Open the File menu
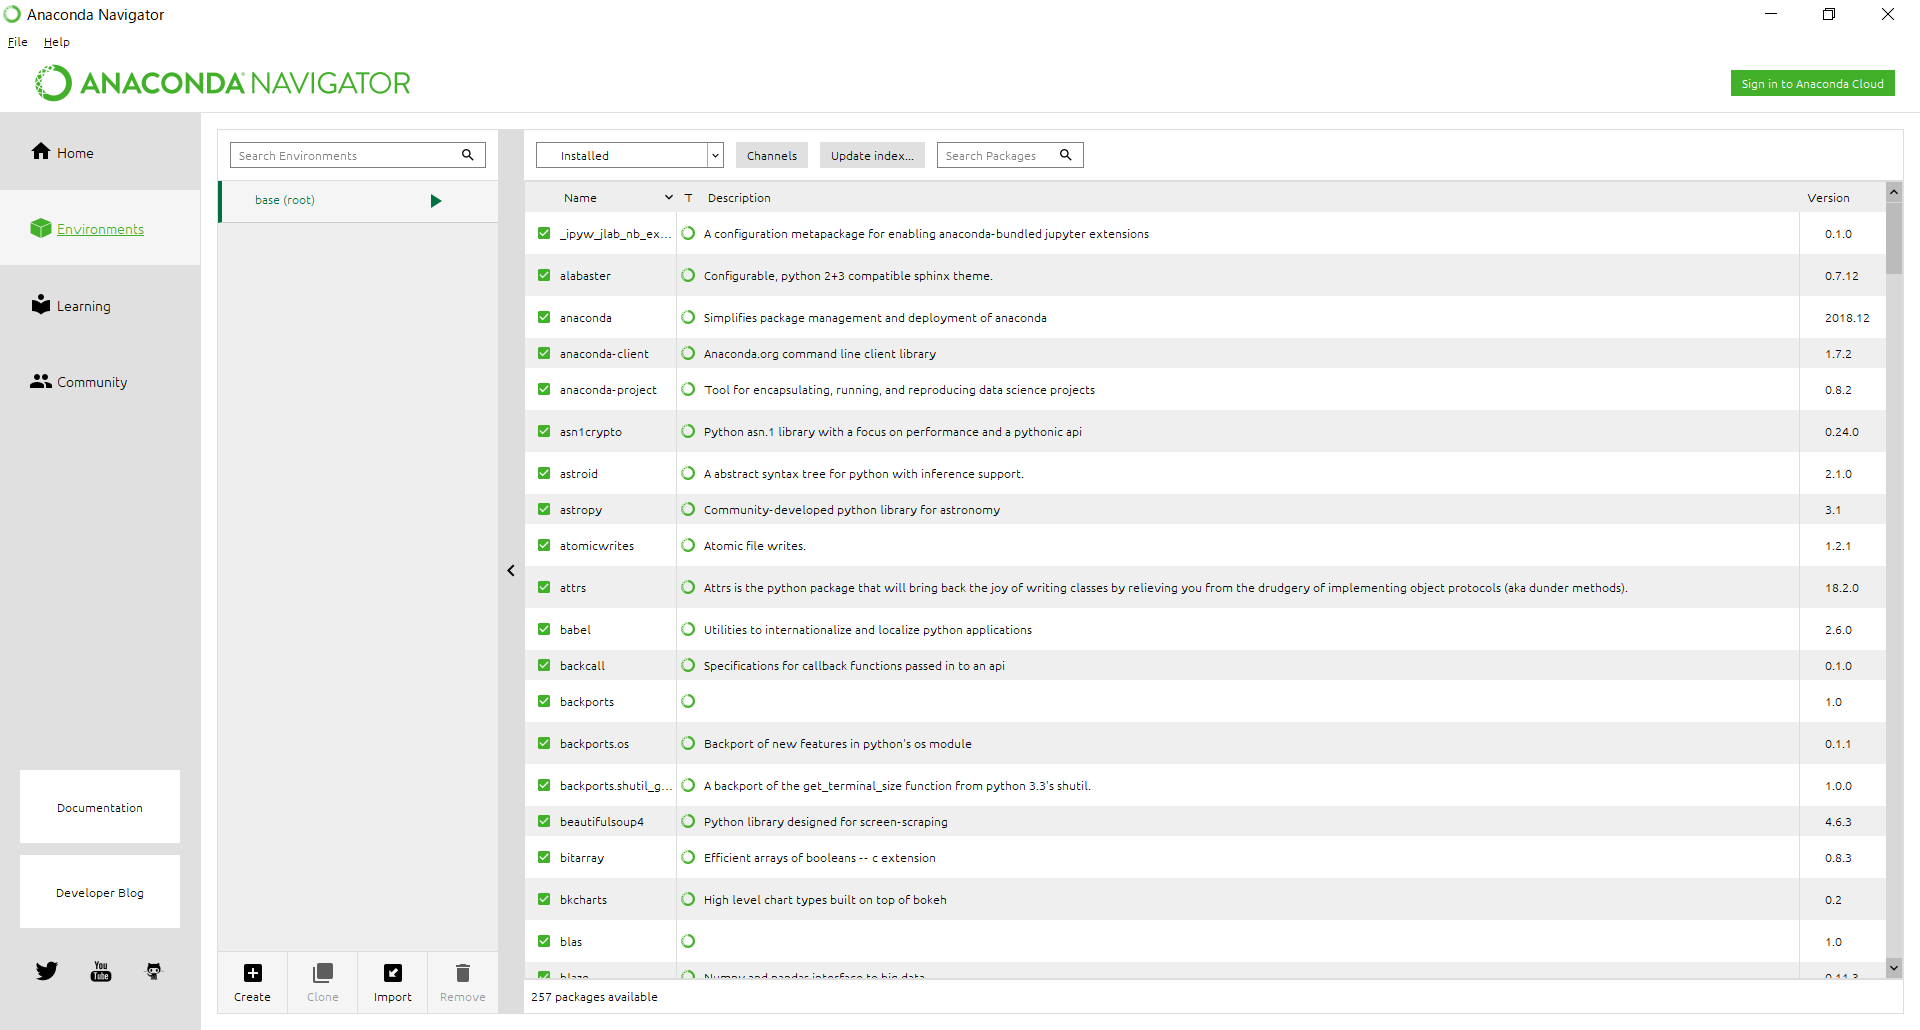 click(18, 42)
